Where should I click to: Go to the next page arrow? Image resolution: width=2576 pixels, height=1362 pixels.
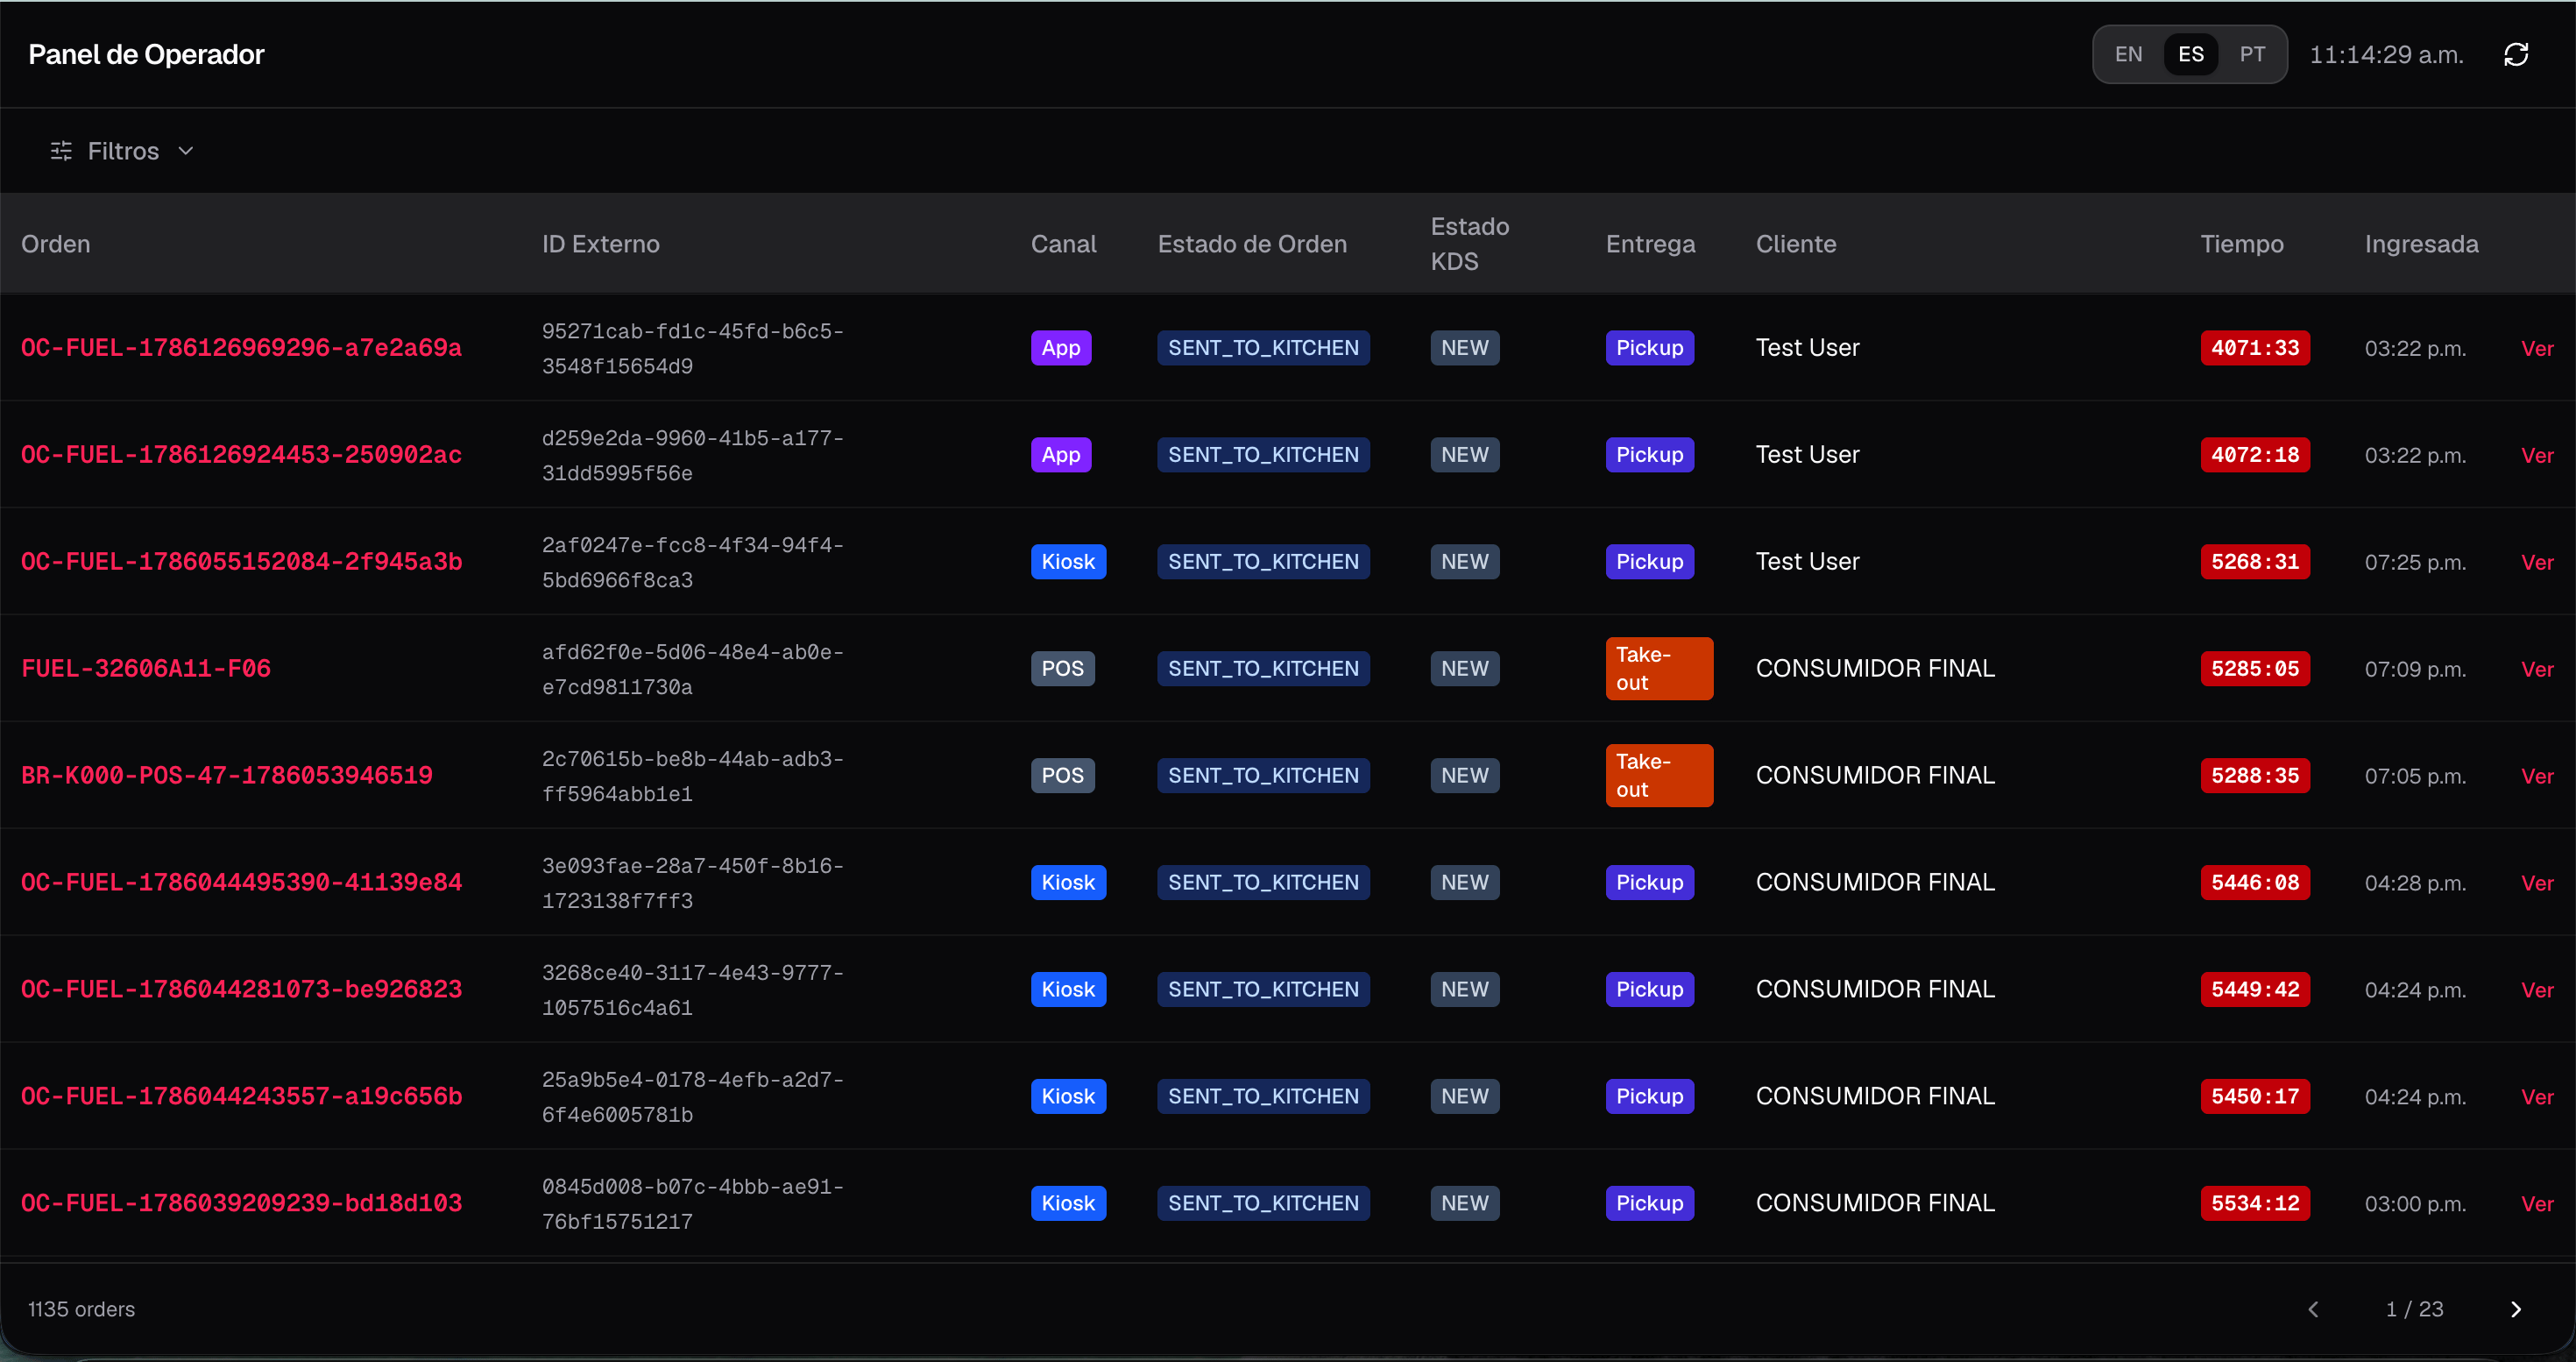(2515, 1309)
